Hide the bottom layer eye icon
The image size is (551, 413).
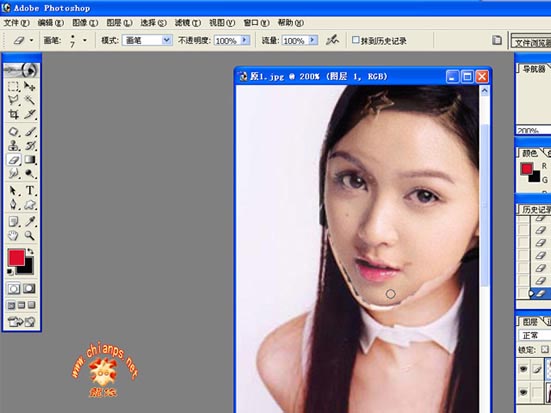[x=524, y=392]
